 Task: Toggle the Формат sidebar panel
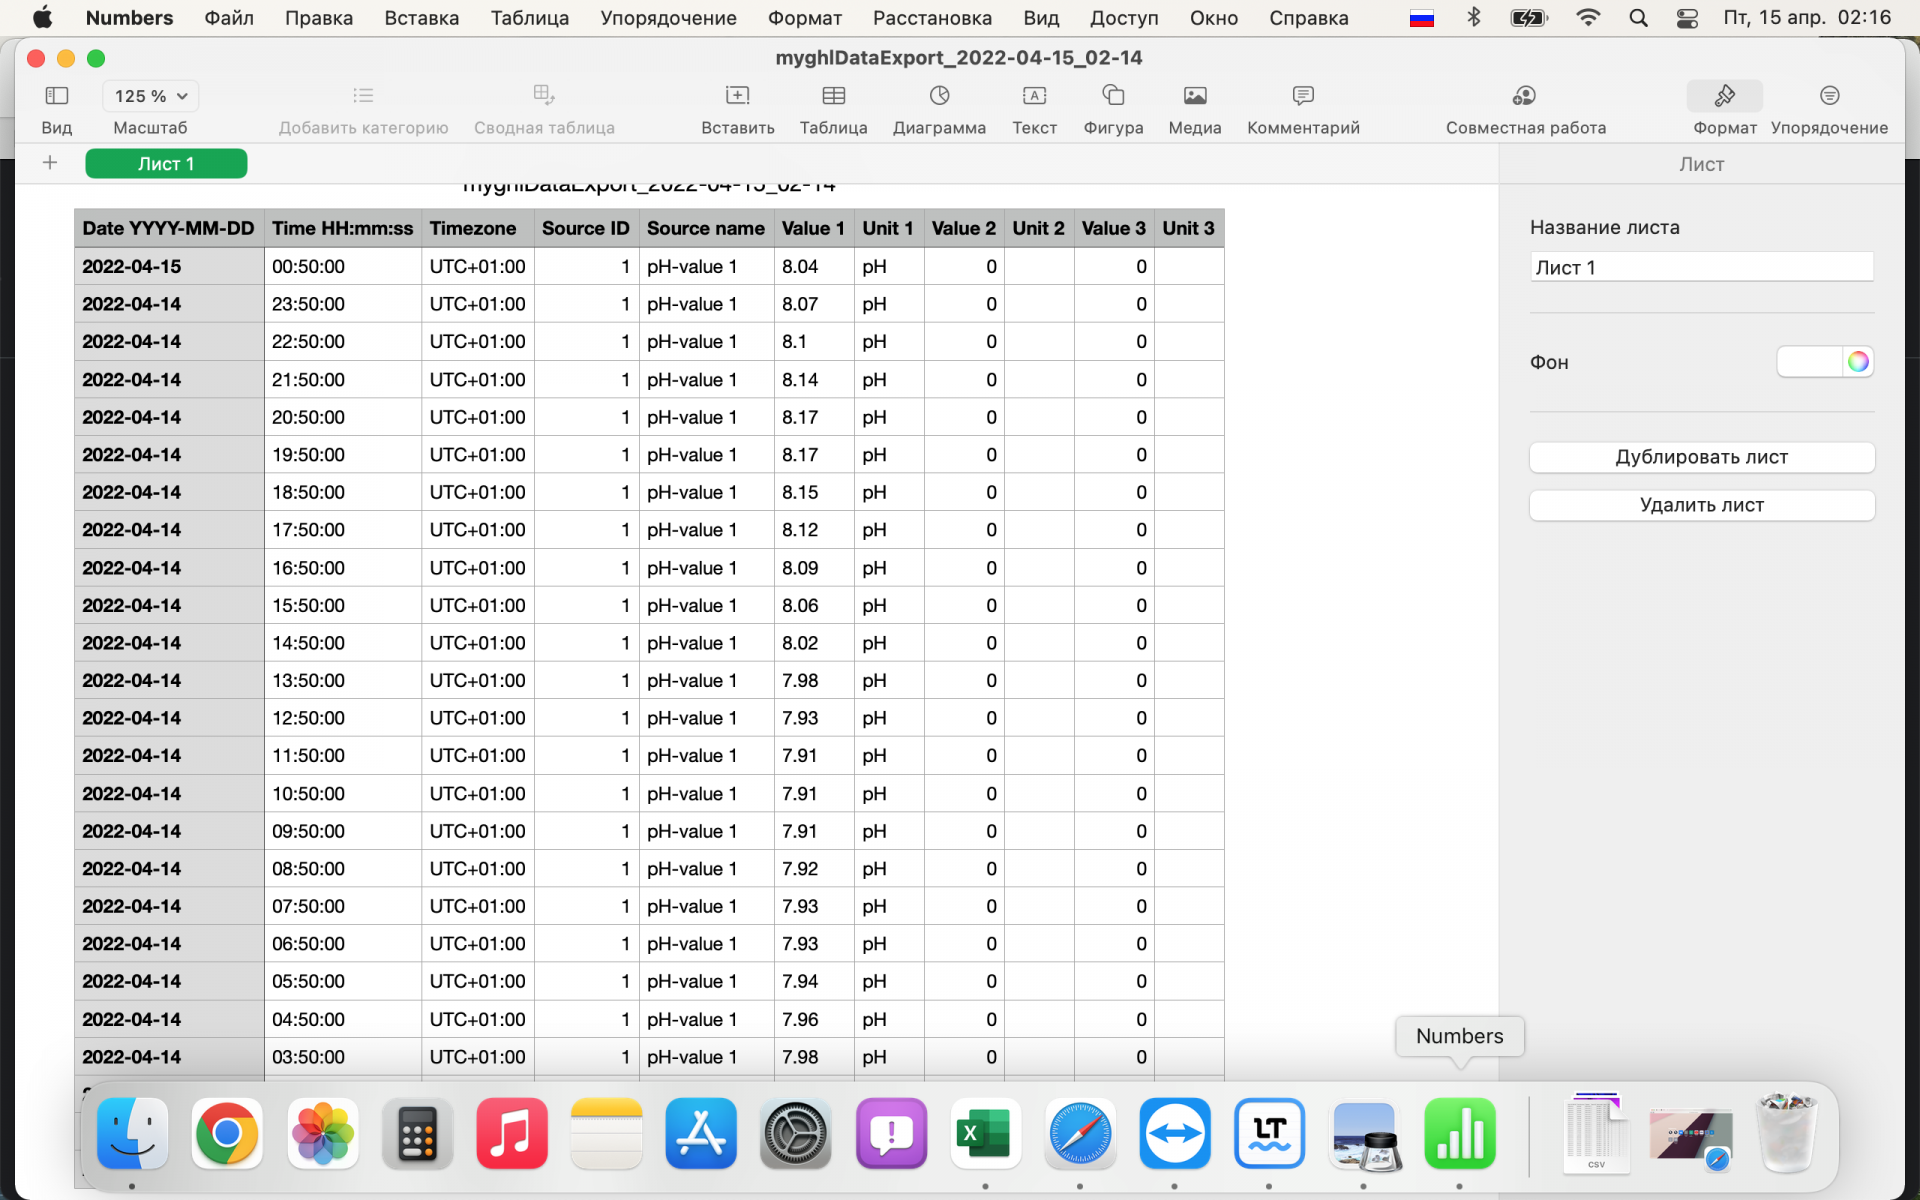pos(1724,97)
